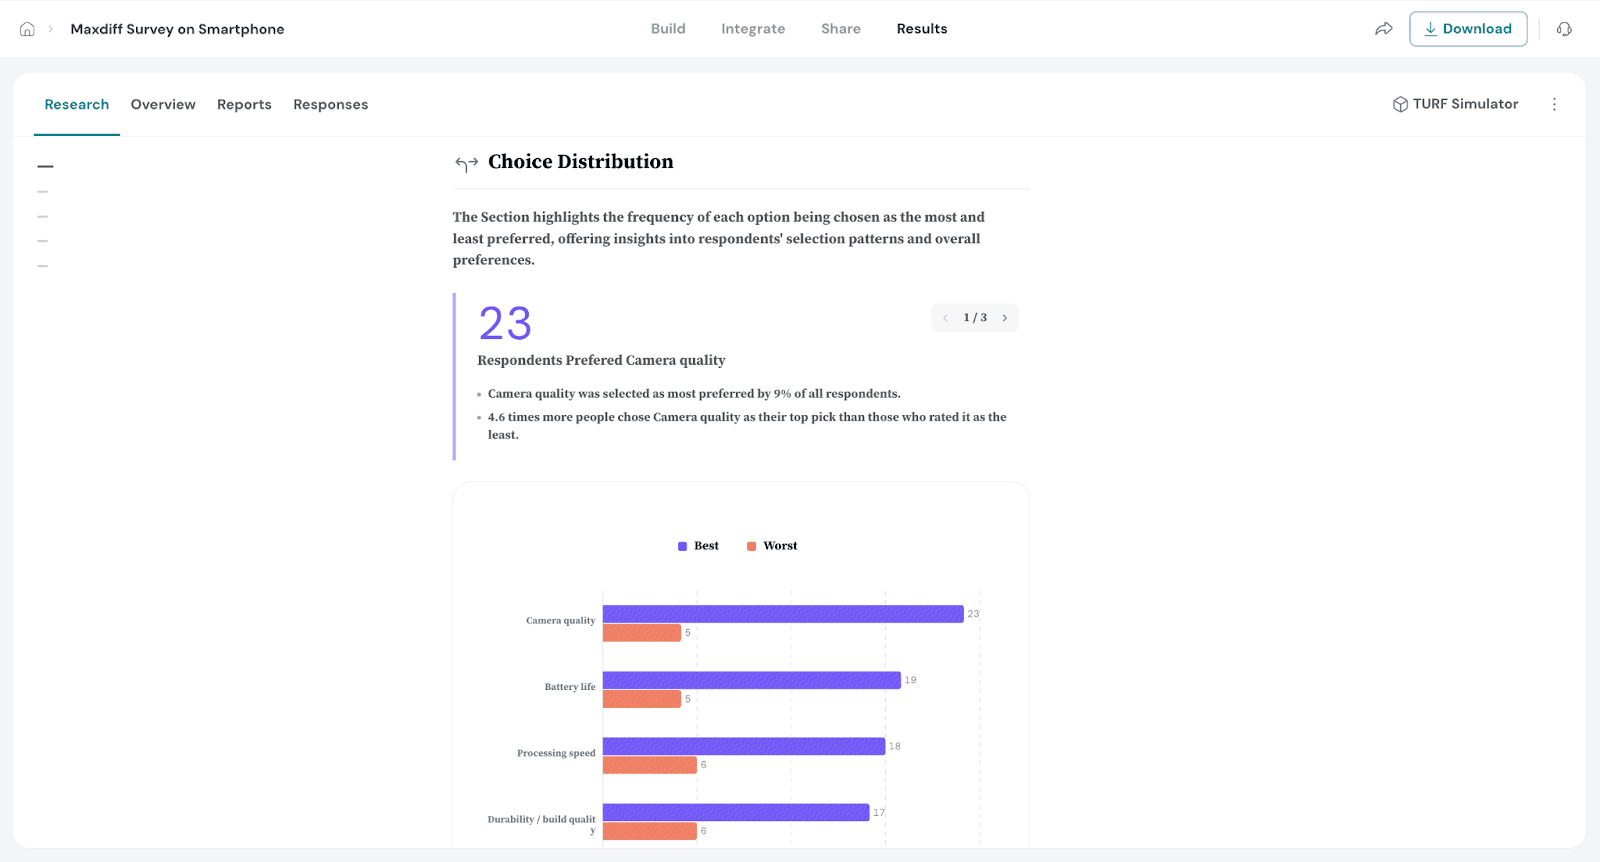Screen dimensions: 1600x862
Task: Open the Integrate step
Action: (x=753, y=29)
